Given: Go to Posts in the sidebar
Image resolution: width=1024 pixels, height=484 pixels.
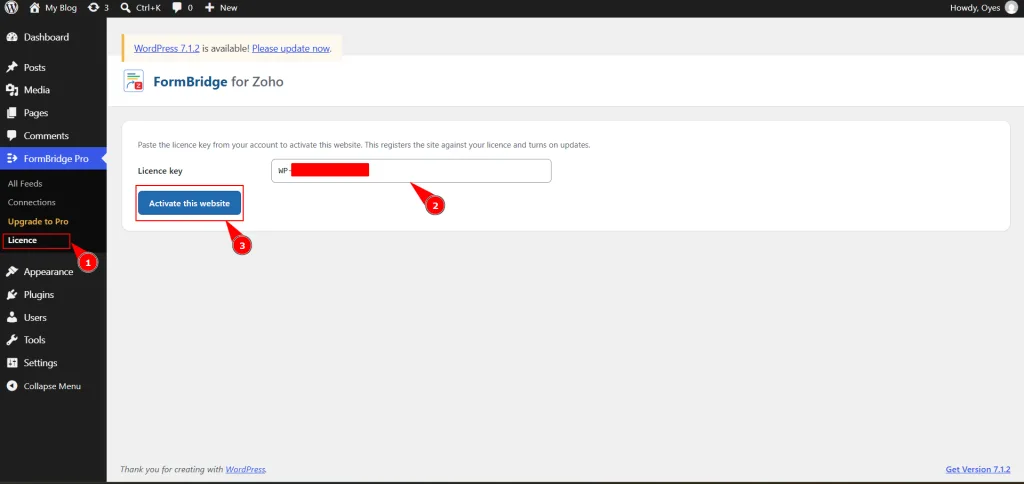Looking at the screenshot, I should [35, 67].
